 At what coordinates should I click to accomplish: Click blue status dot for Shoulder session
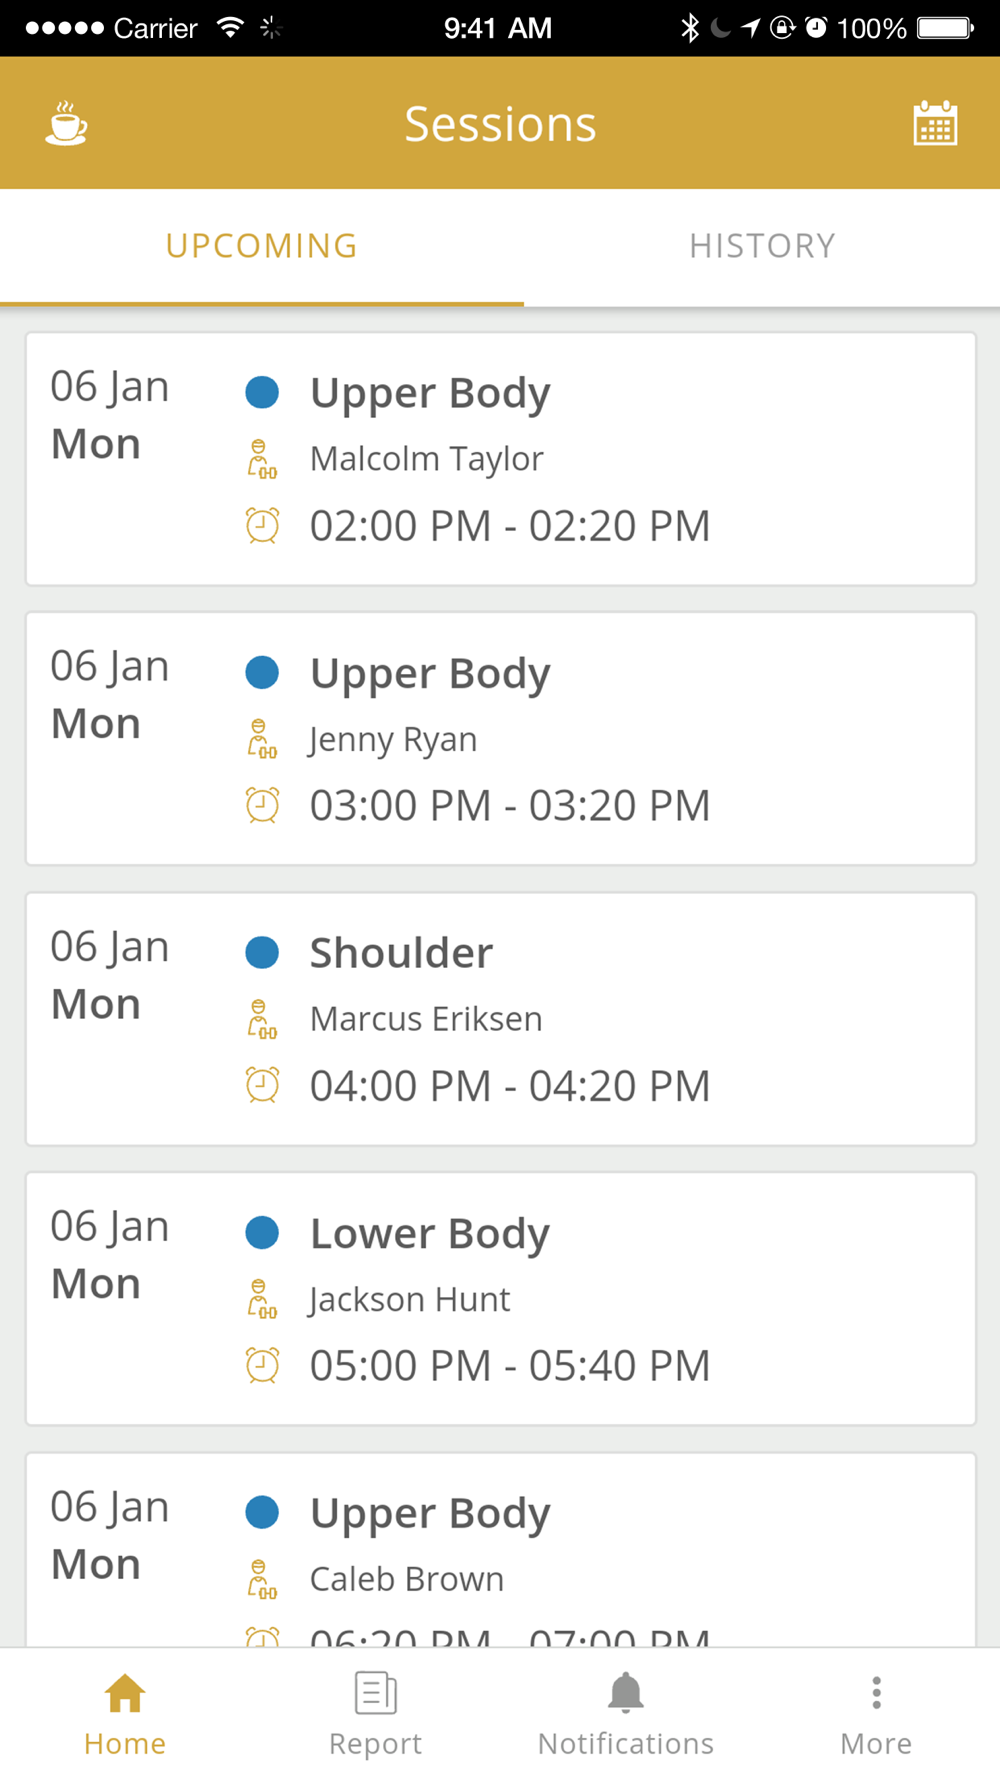point(262,952)
